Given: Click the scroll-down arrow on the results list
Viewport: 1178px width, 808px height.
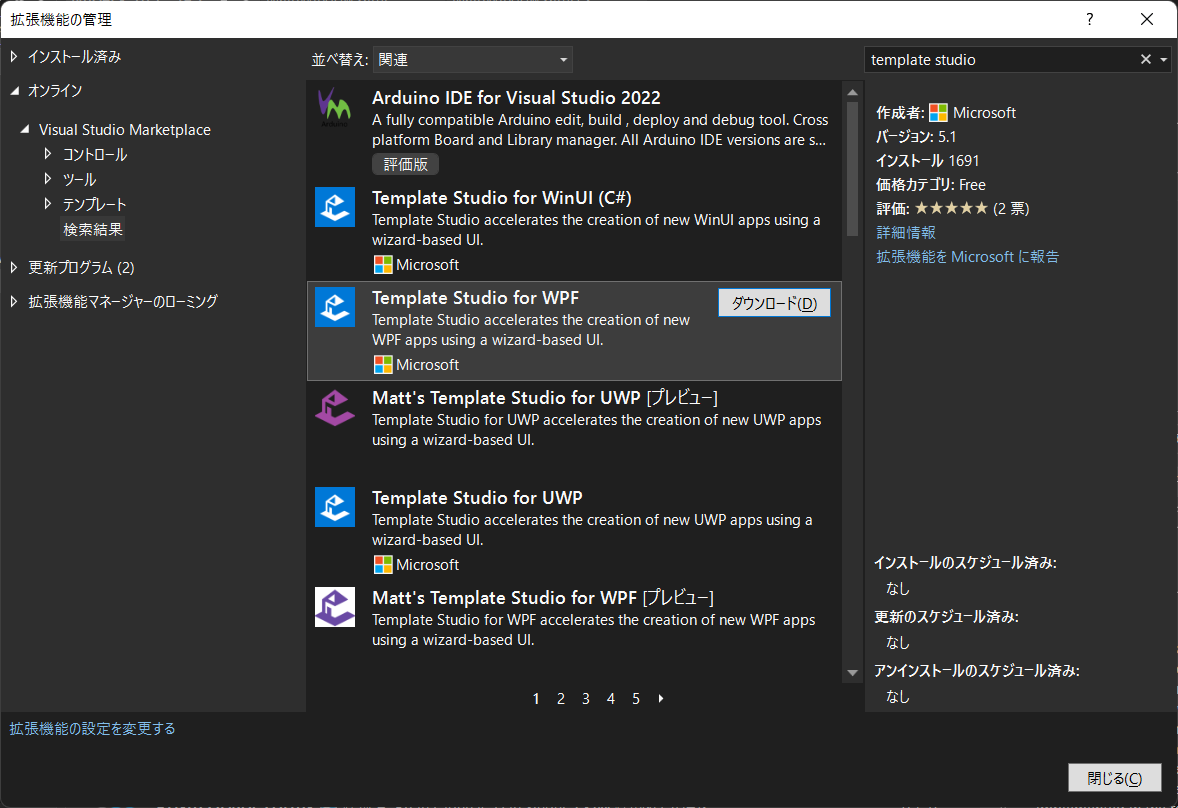Looking at the screenshot, I should [x=851, y=671].
